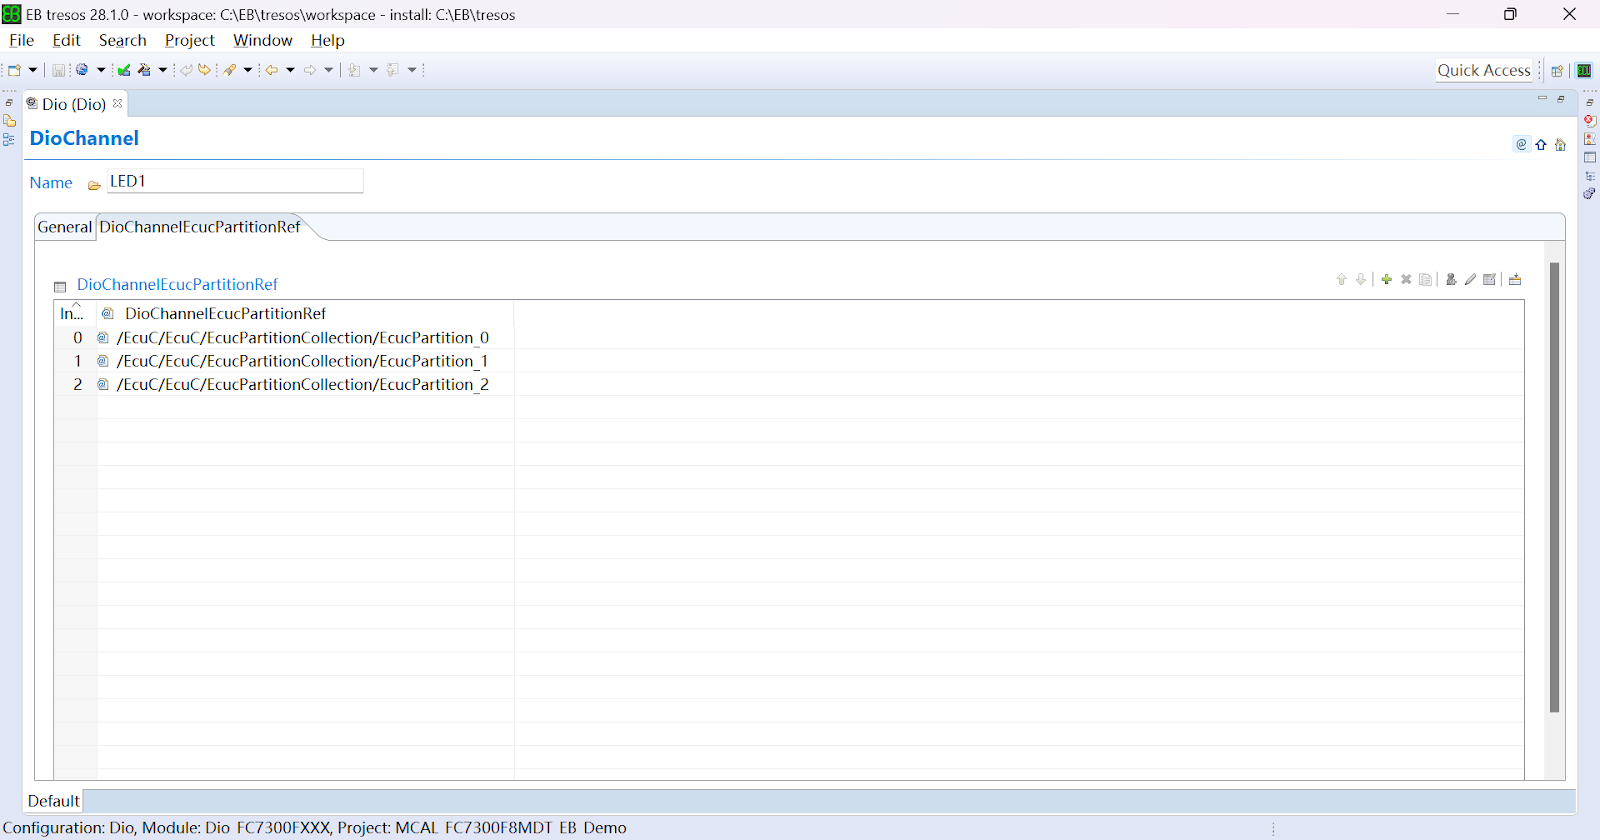Click the next annotation toolbar icon

pyautogui.click(x=354, y=70)
